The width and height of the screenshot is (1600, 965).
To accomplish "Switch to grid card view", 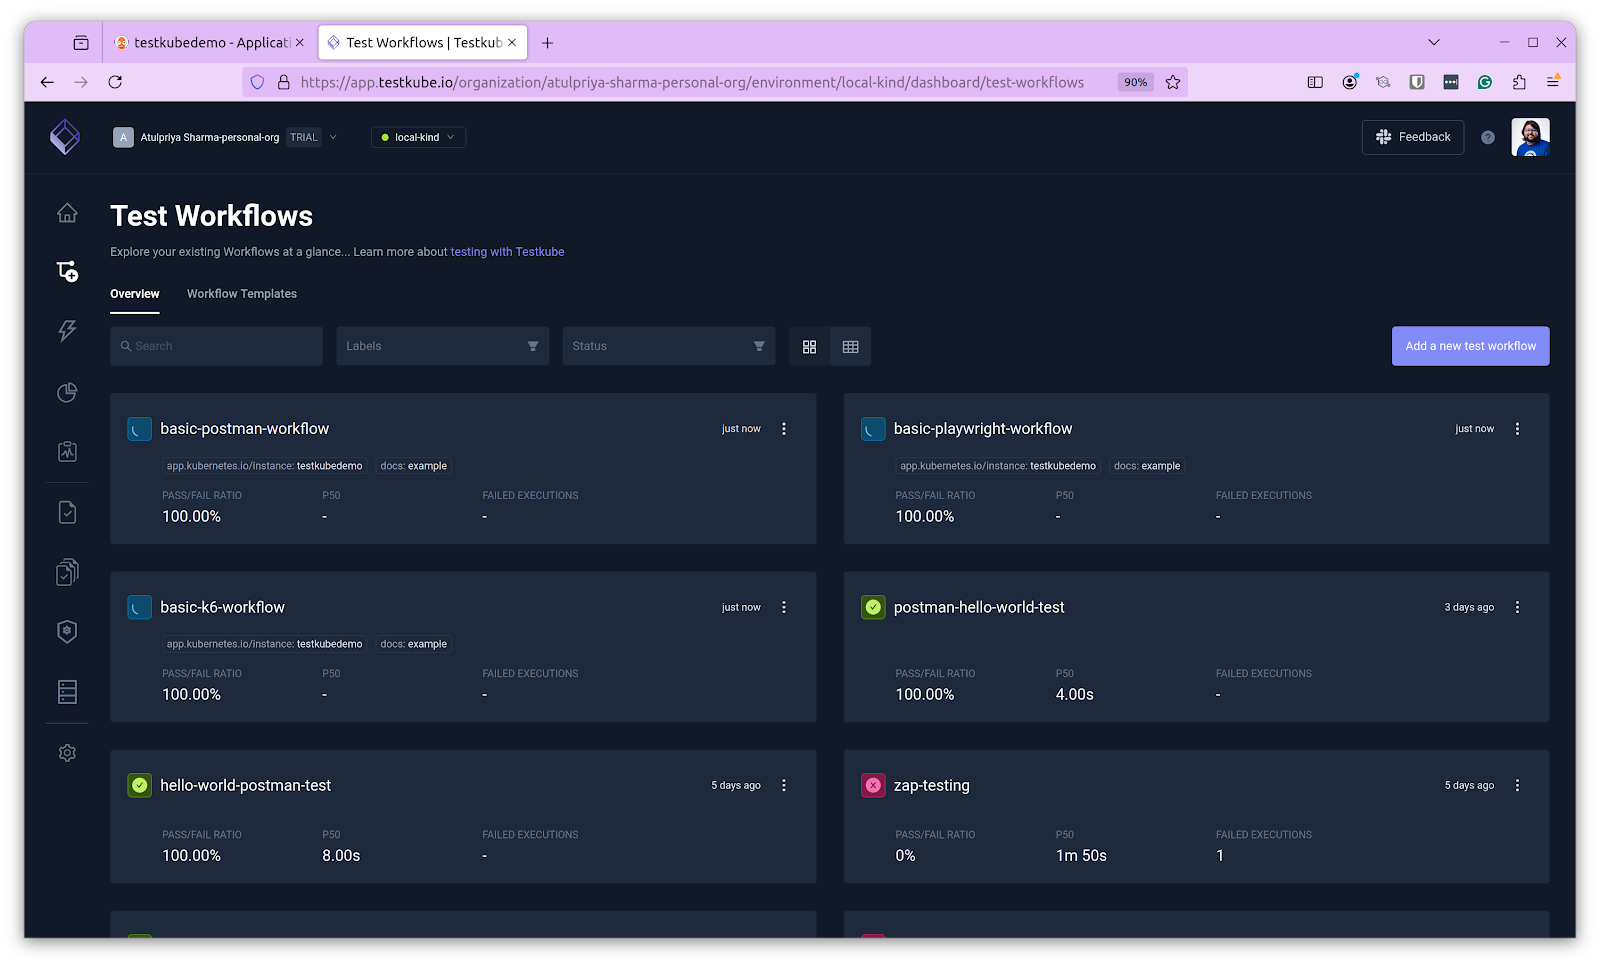I will click(809, 346).
